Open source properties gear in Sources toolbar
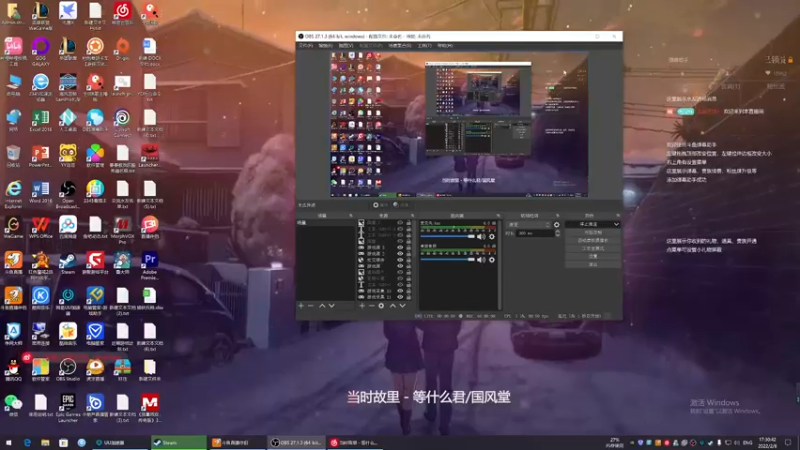The image size is (800, 450). click(x=381, y=306)
